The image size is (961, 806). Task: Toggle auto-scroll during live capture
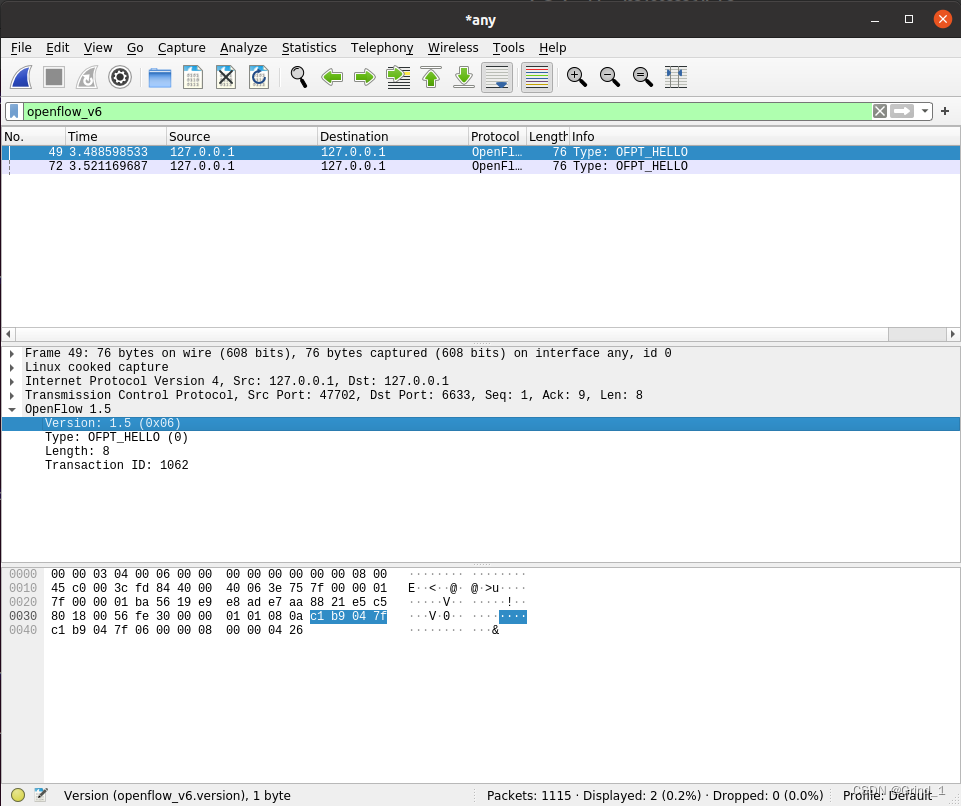click(497, 77)
